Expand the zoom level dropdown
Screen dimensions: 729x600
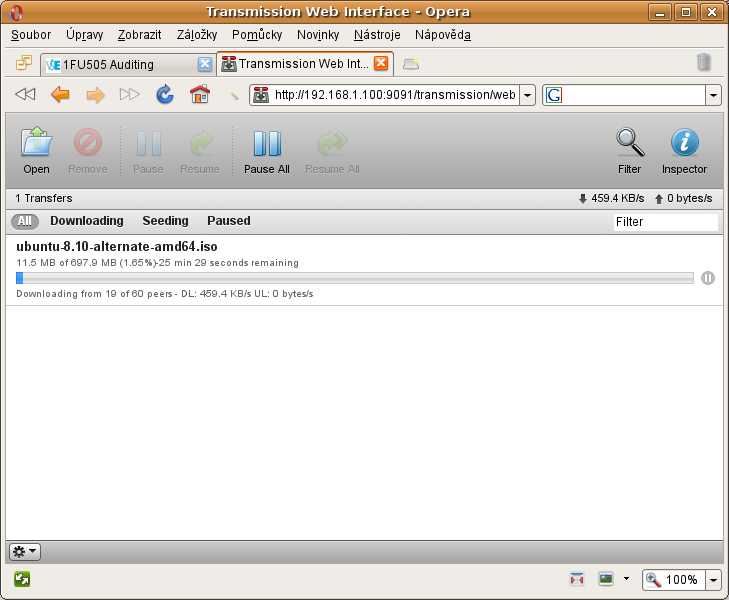[713, 580]
